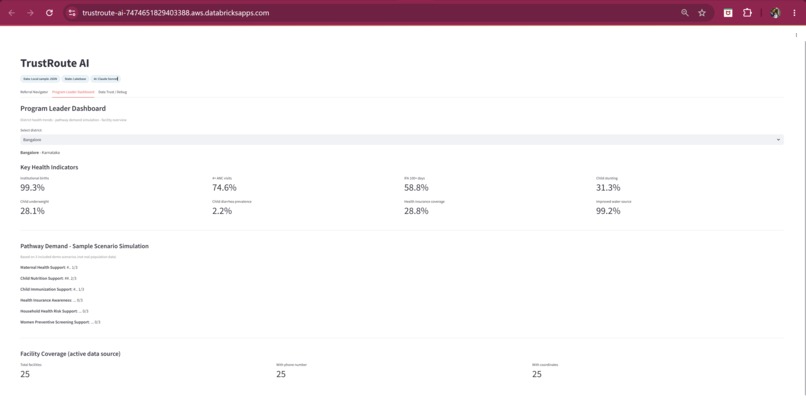Click the Data Local sample badge

point(40,79)
